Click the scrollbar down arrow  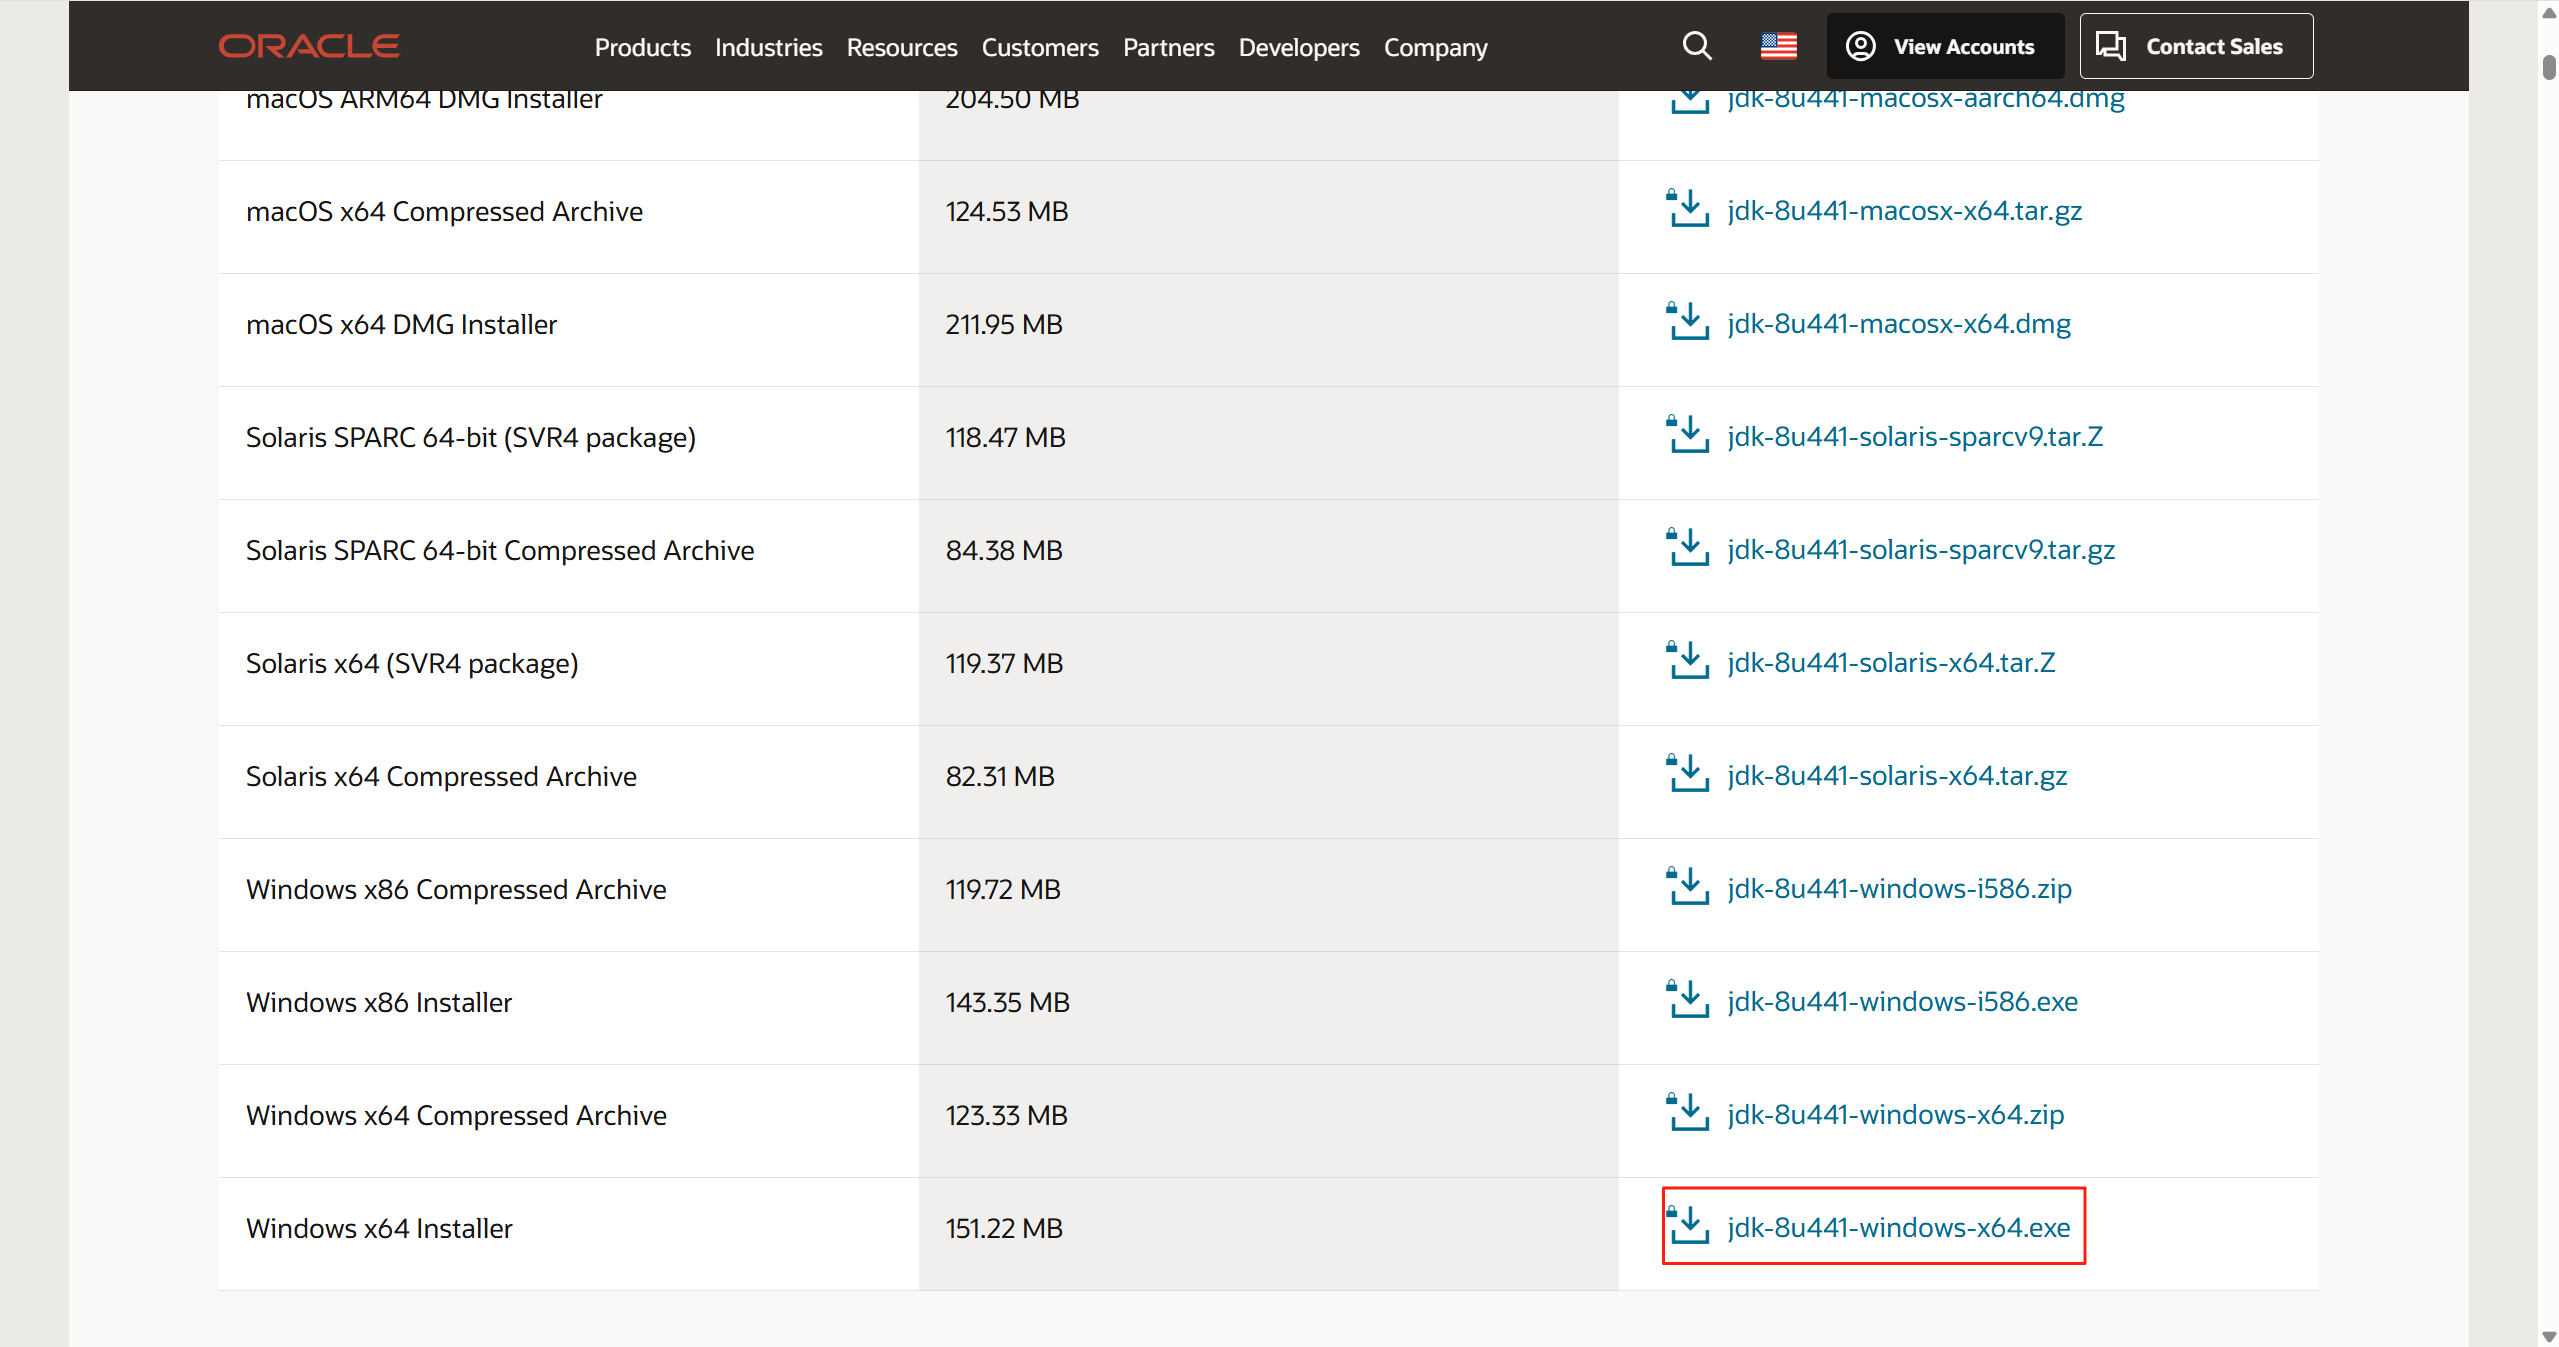point(2548,1336)
